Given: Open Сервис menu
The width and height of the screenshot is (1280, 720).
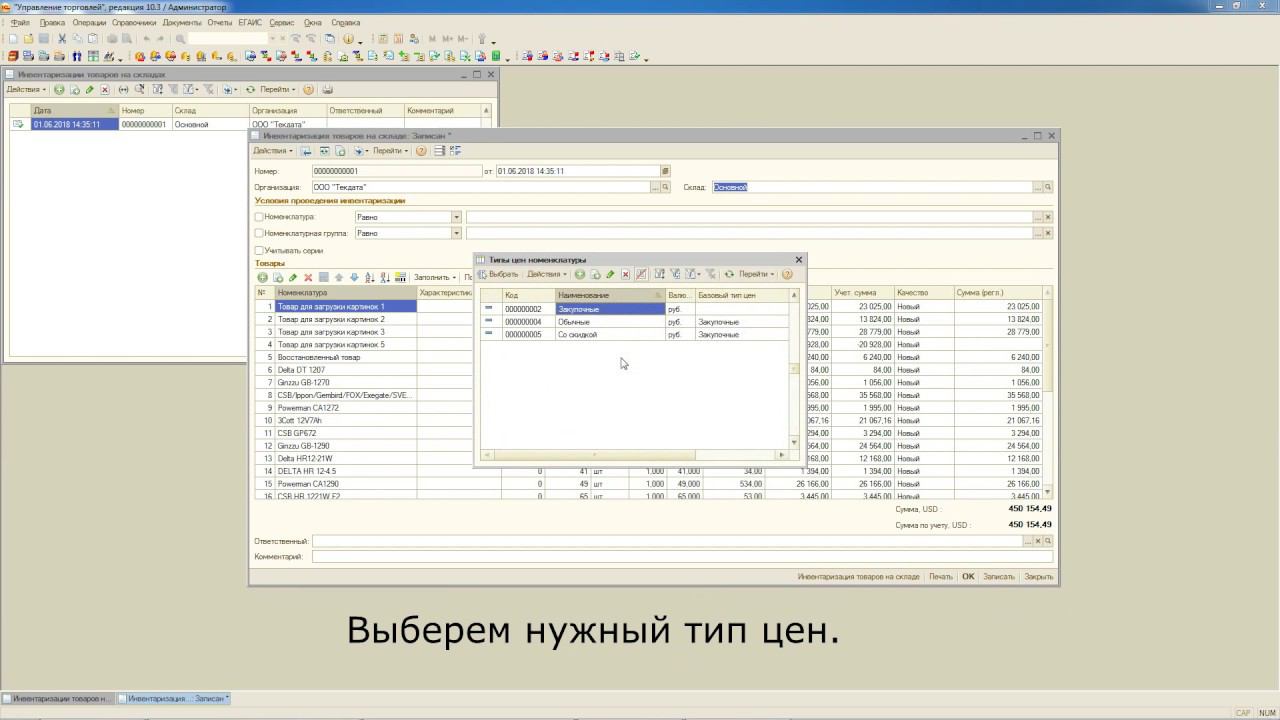Looking at the screenshot, I should 282,22.
